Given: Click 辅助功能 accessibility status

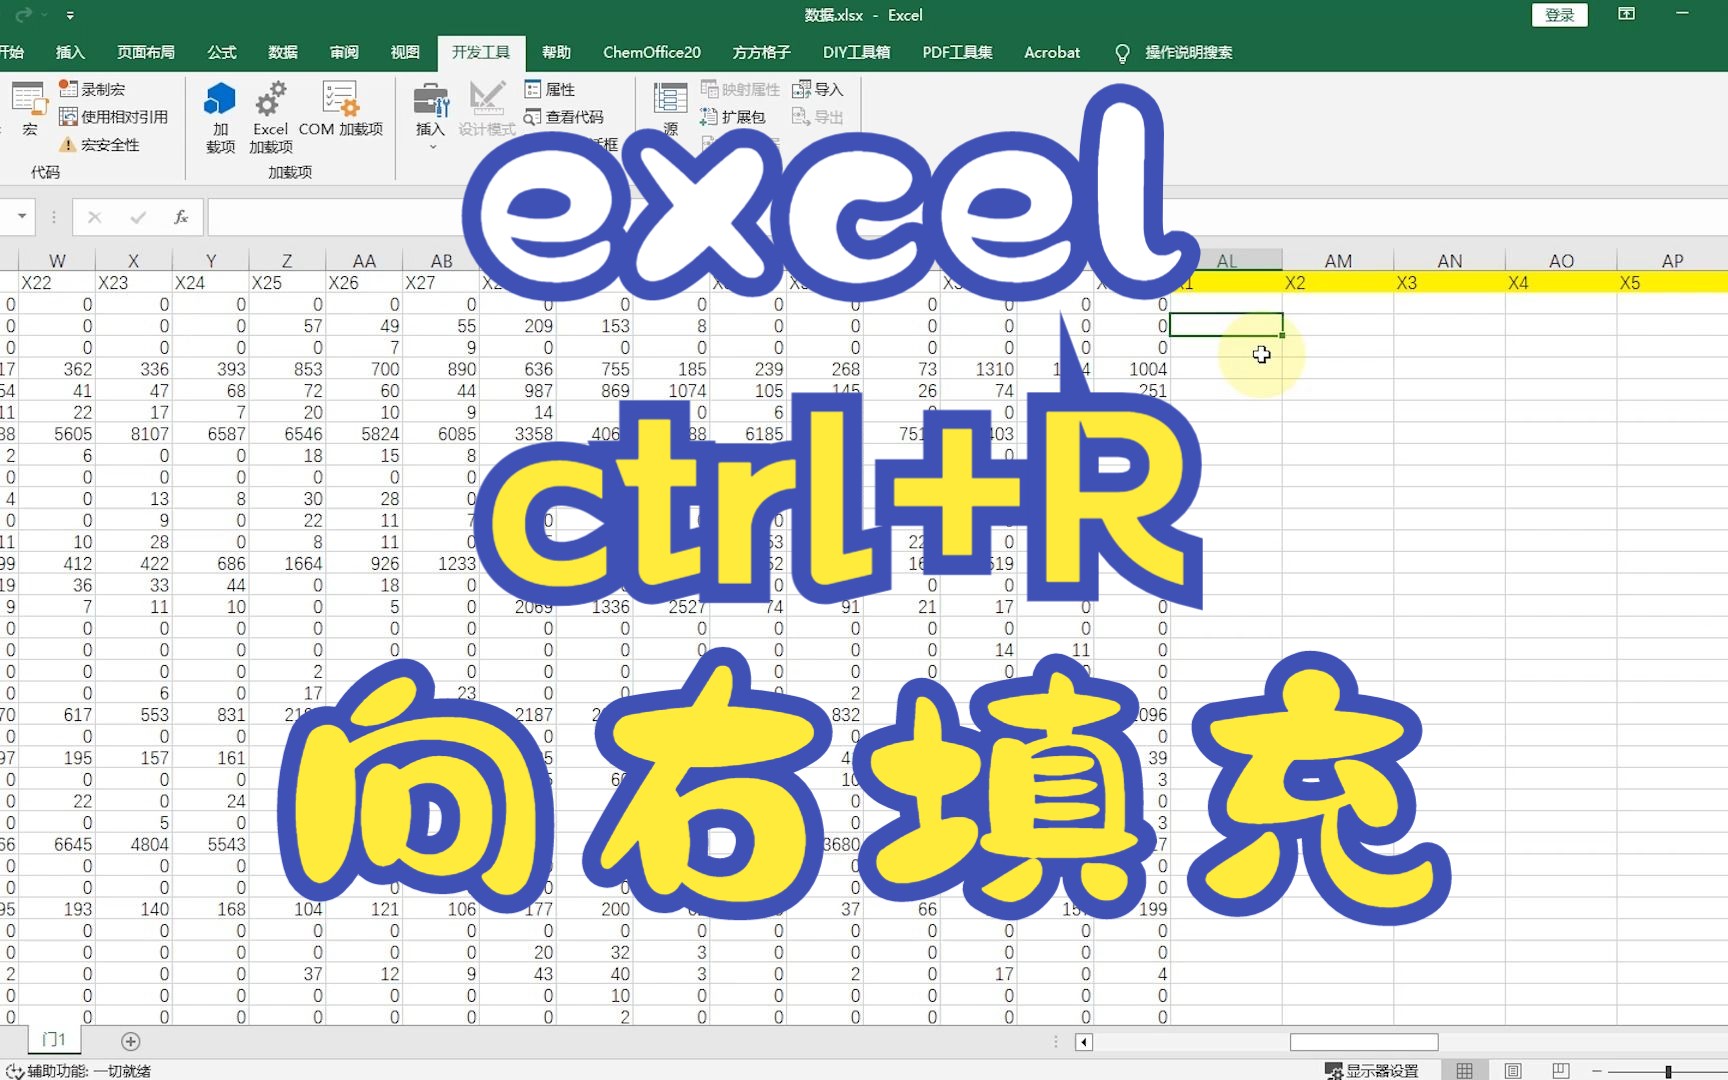Looking at the screenshot, I should coord(79,1070).
